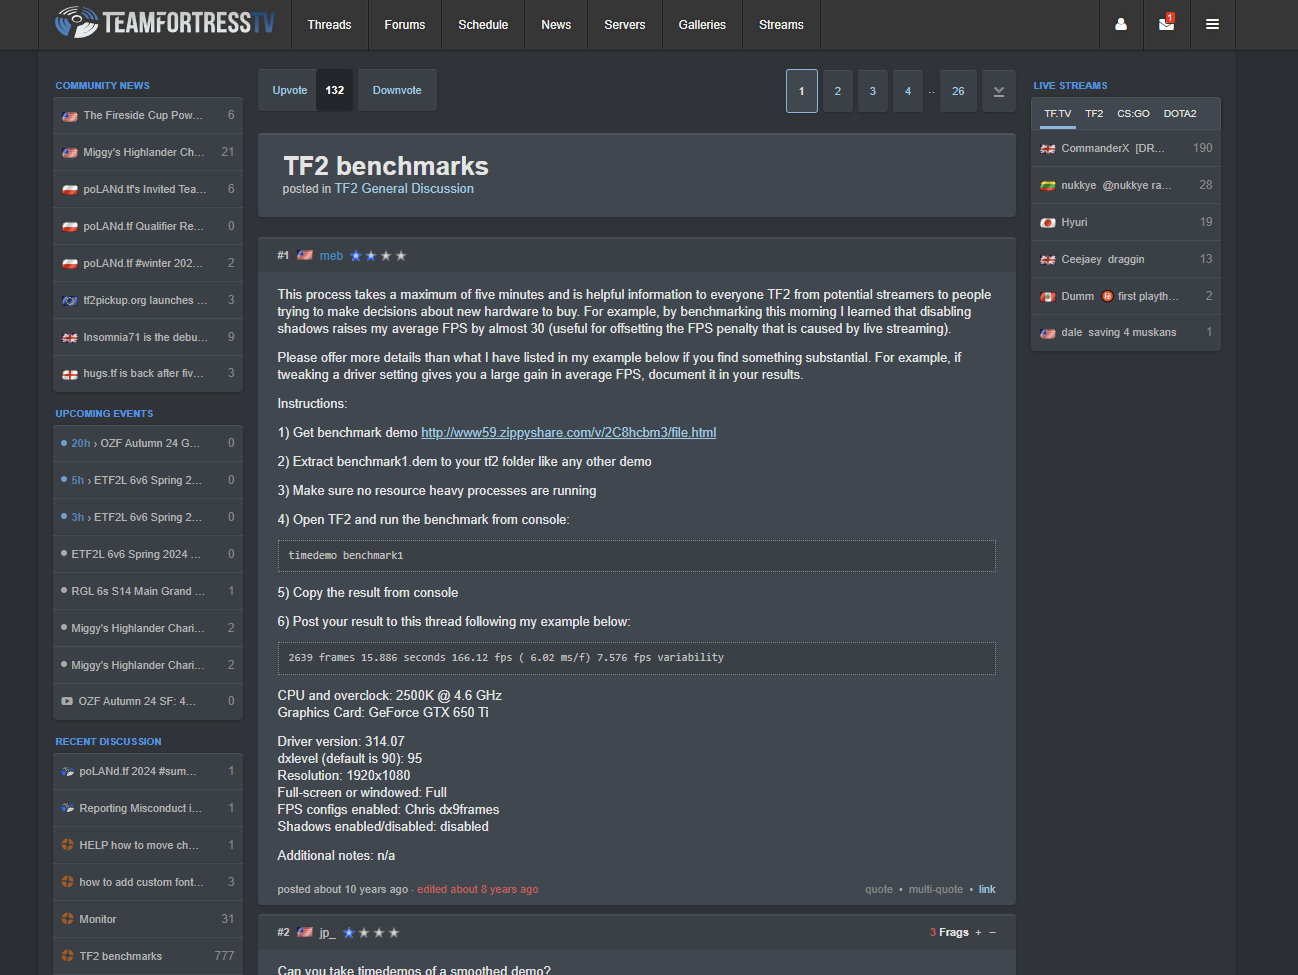Copy permalink via link on post #1
Image resolution: width=1298 pixels, height=975 pixels.
[x=987, y=890]
